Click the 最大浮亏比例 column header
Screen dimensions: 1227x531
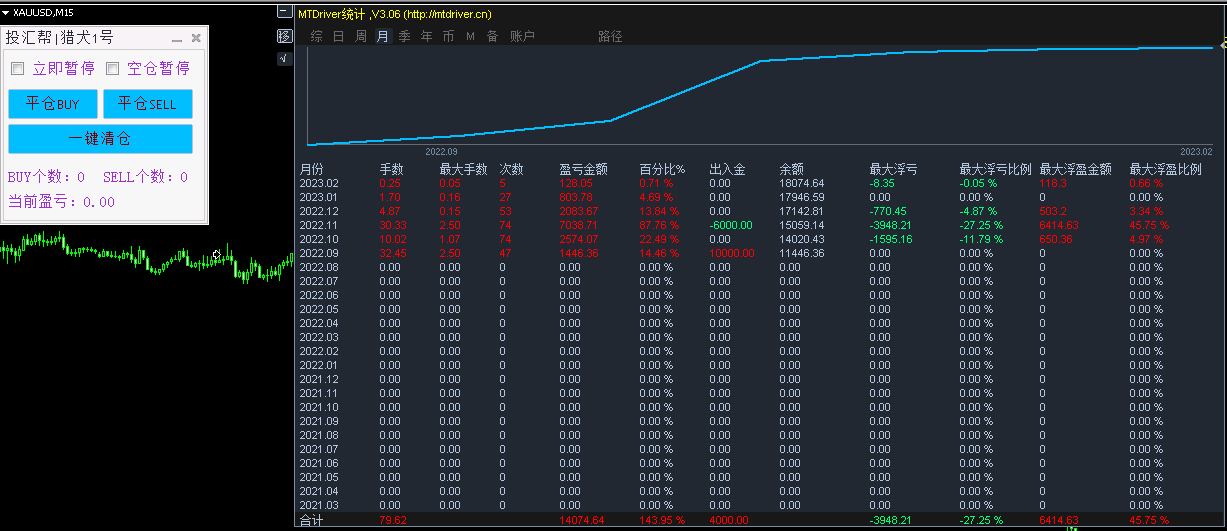click(x=996, y=169)
